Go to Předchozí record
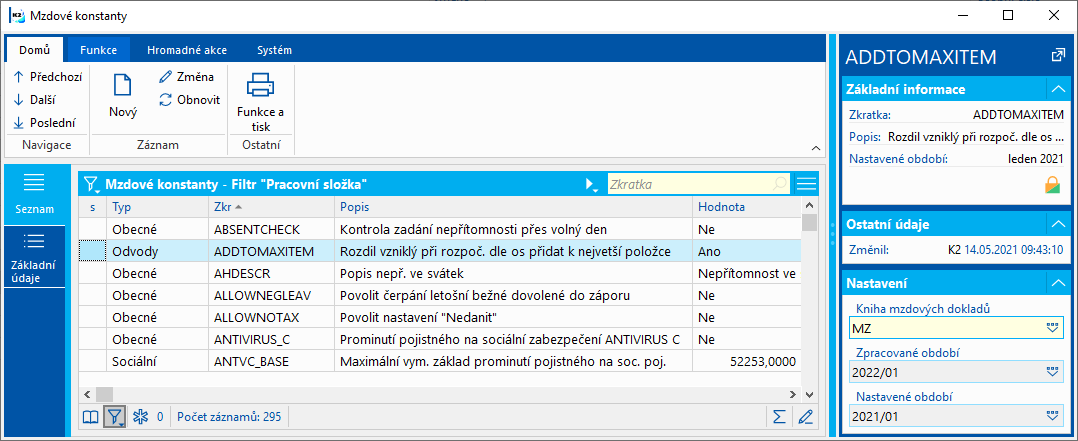This screenshot has height=441, width=1078. [49, 76]
